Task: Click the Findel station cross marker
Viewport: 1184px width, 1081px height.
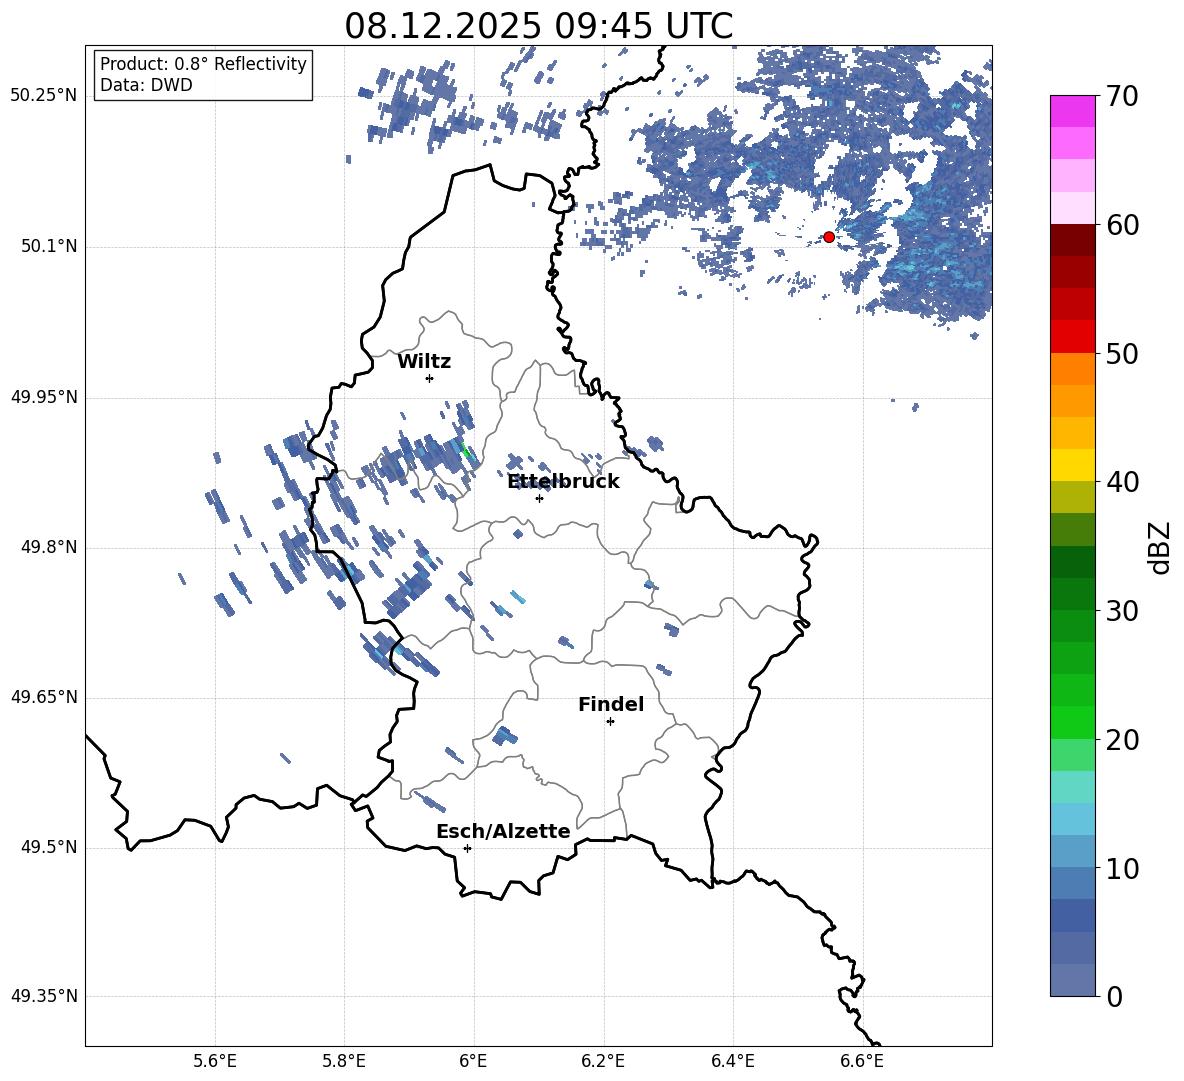Action: click(610, 722)
